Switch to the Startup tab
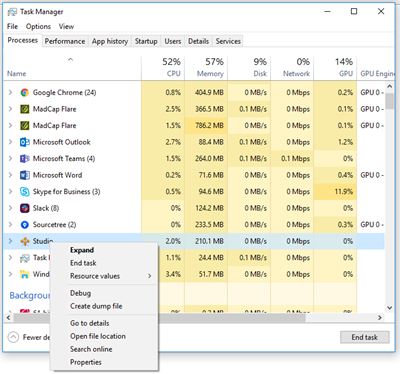This screenshot has height=374, width=400. coord(146,41)
